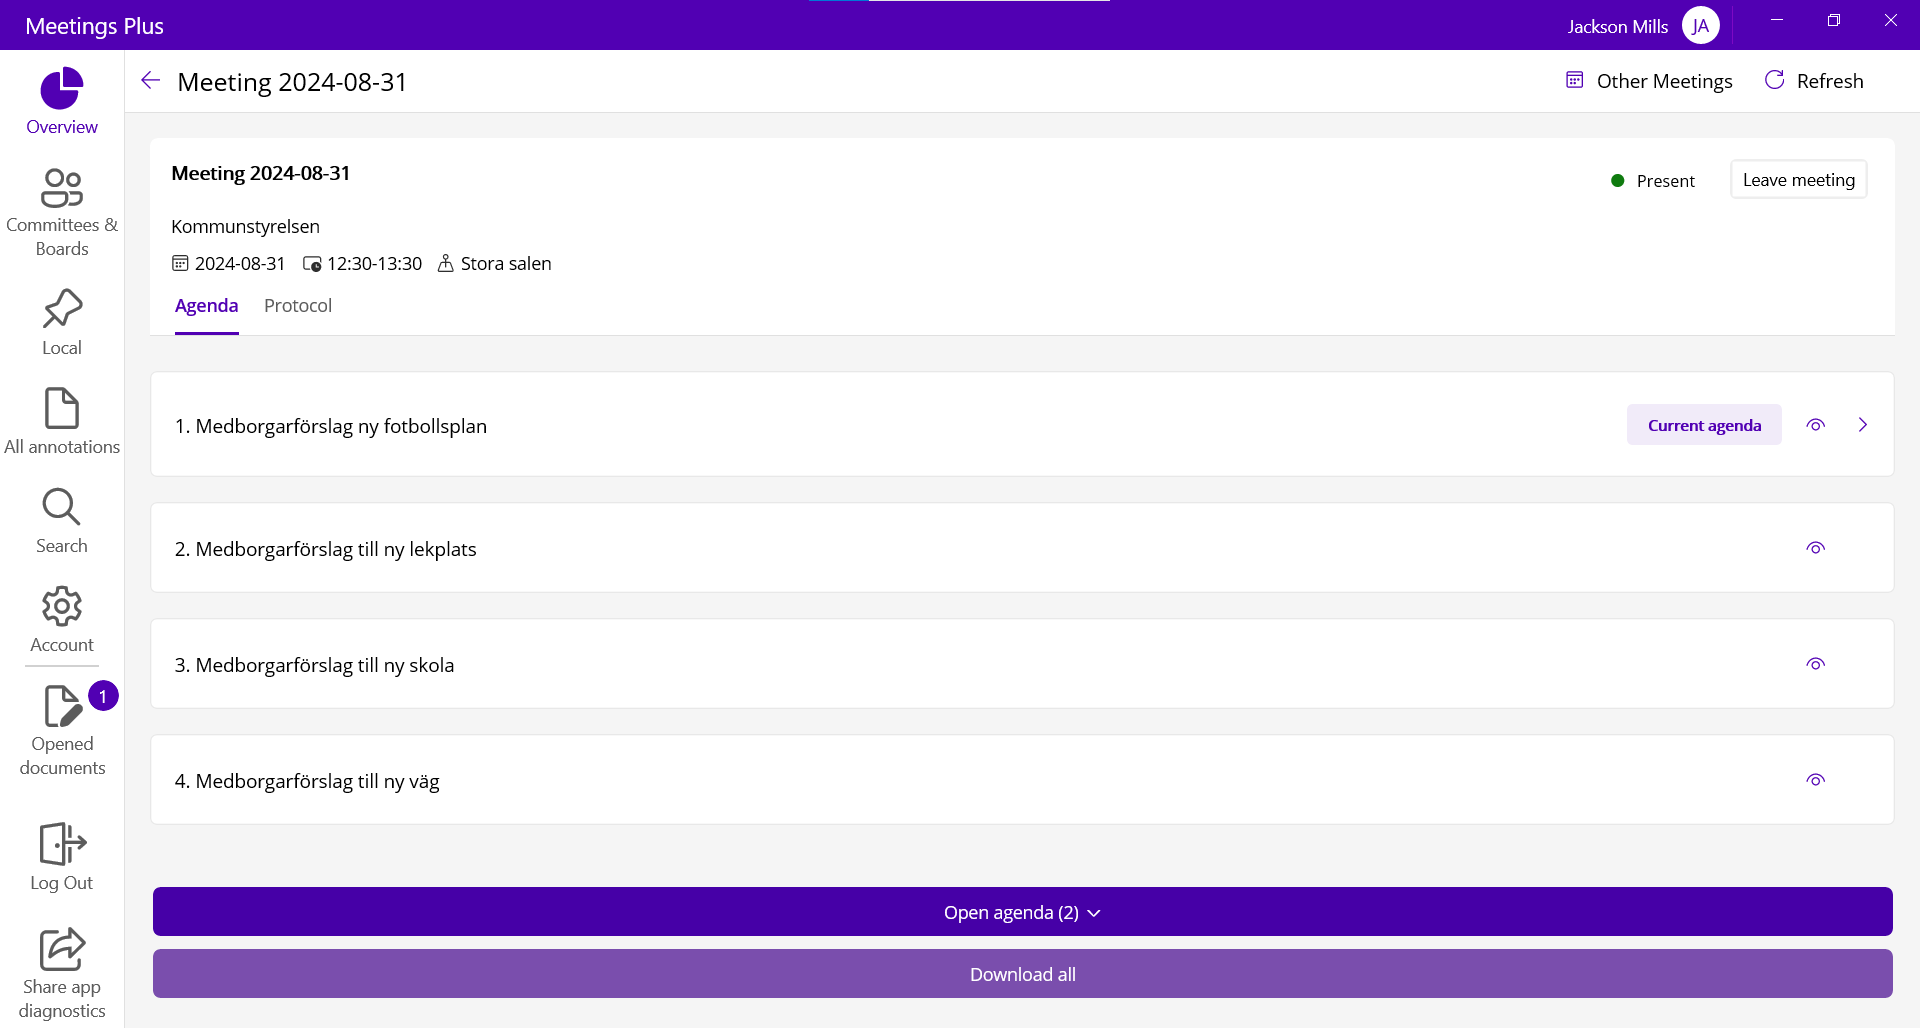This screenshot has height=1028, width=1920.
Task: Open All annotations in sidebar
Action: pyautogui.click(x=62, y=421)
